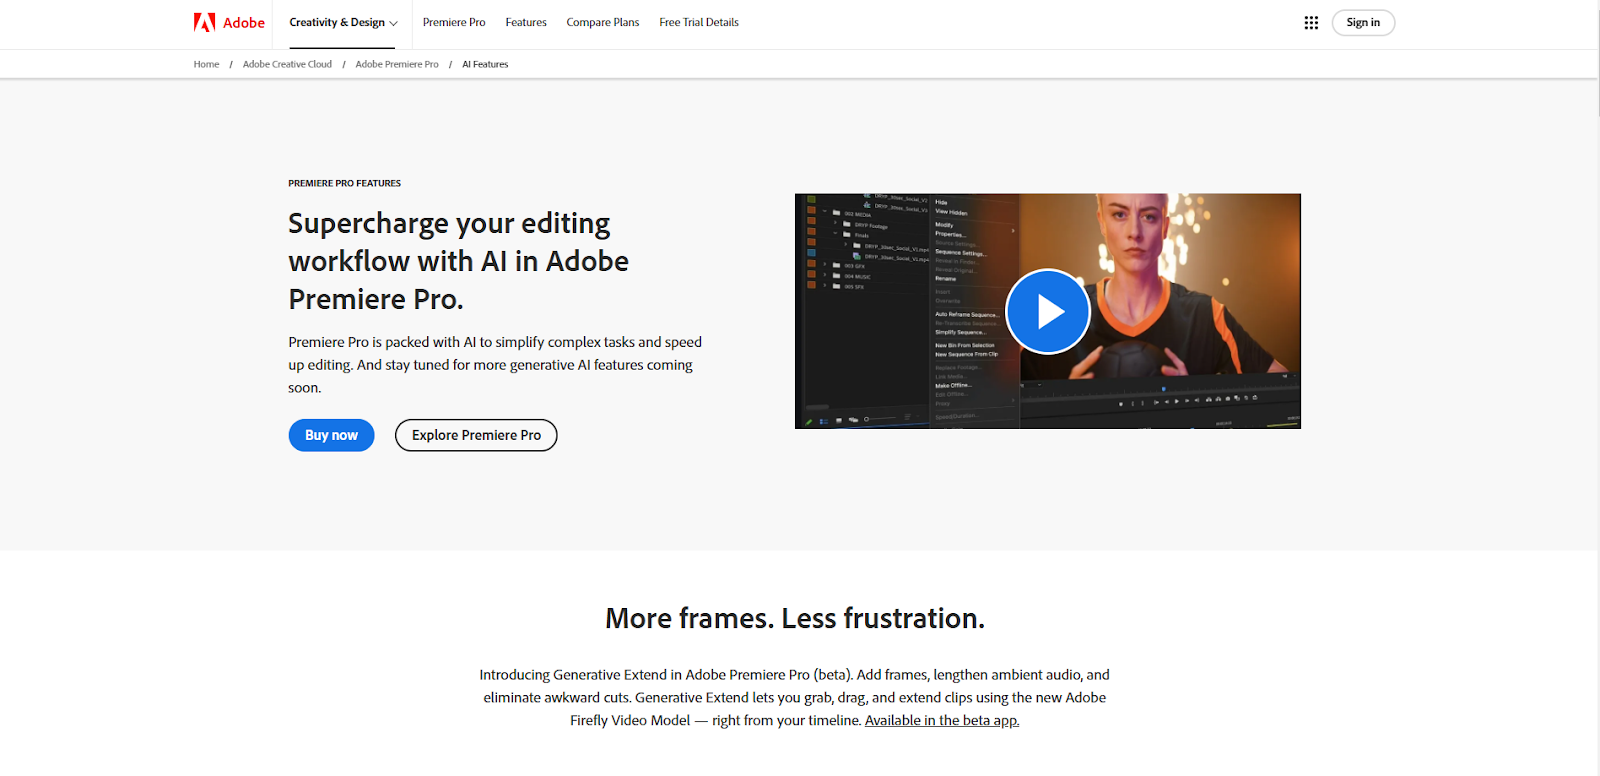1600x776 pixels.
Task: Click the PREMIERE PRO FEATURES label
Action: (x=345, y=183)
